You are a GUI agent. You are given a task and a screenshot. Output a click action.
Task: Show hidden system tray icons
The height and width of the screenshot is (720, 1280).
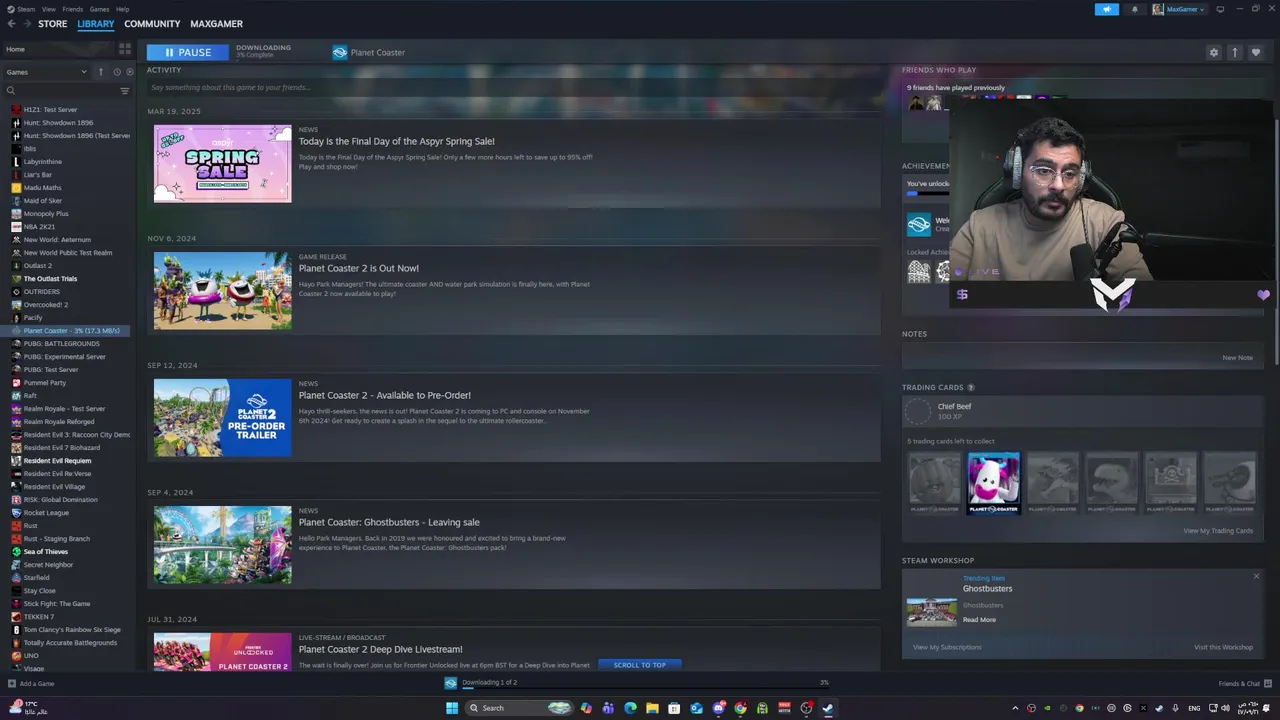click(1015, 708)
